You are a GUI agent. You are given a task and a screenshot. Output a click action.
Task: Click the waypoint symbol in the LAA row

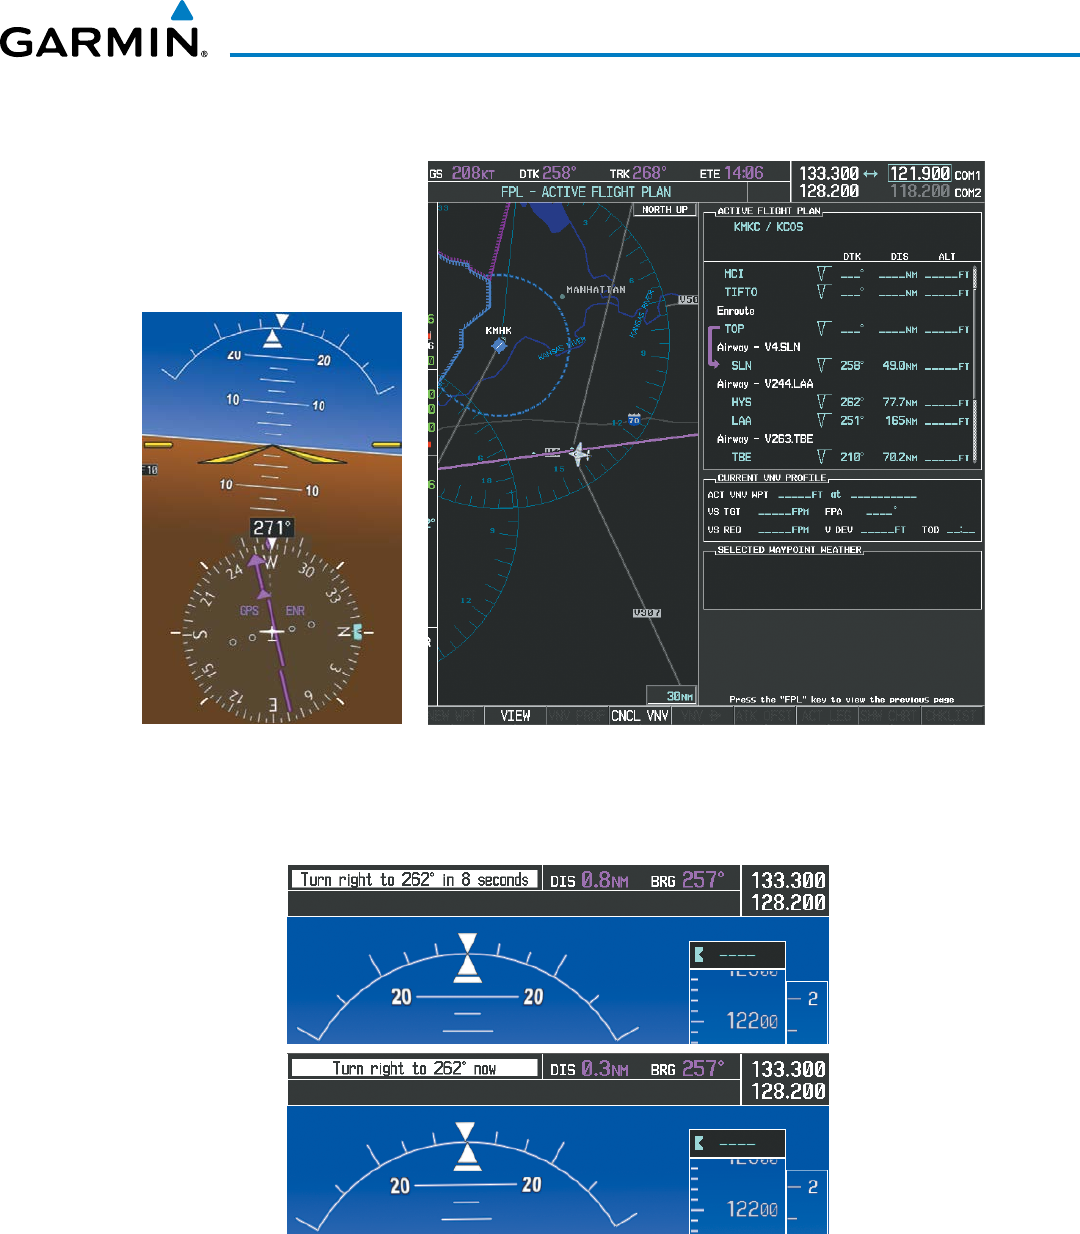(x=823, y=420)
